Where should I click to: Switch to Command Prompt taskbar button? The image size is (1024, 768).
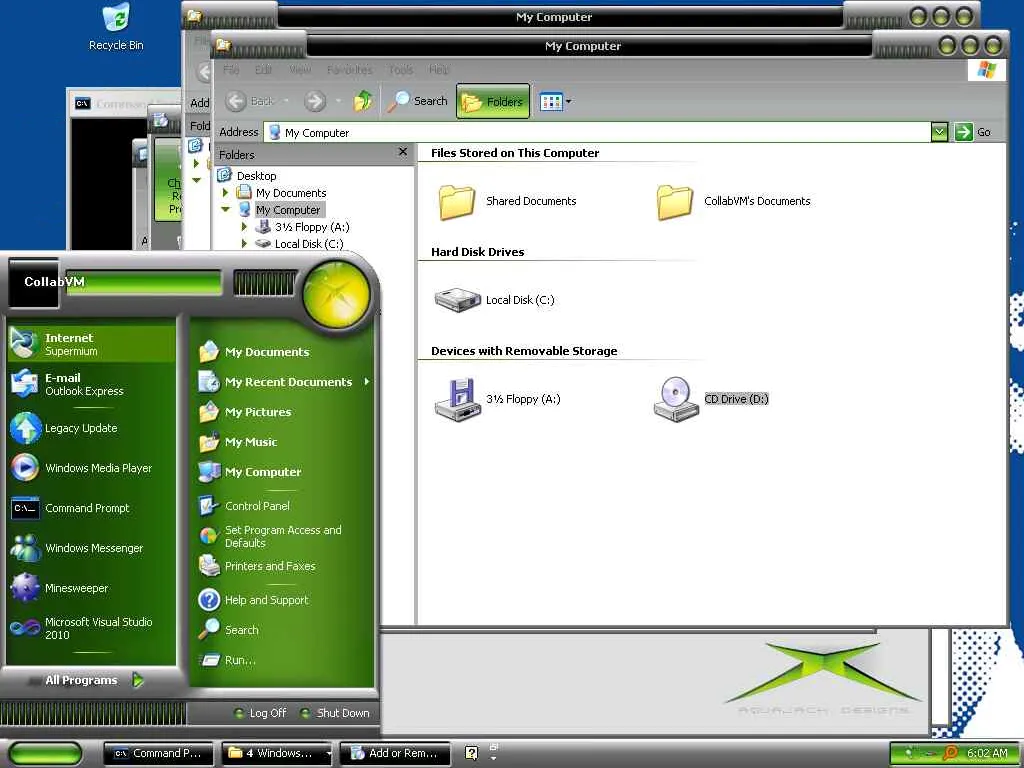(x=159, y=754)
